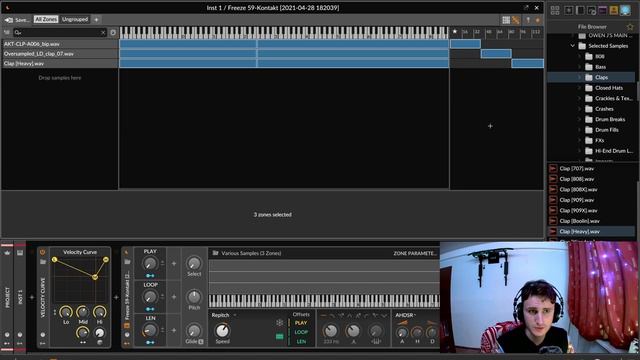The image size is (640, 360).
Task: Click the Pitch knob in sampler
Action: pos(194,297)
